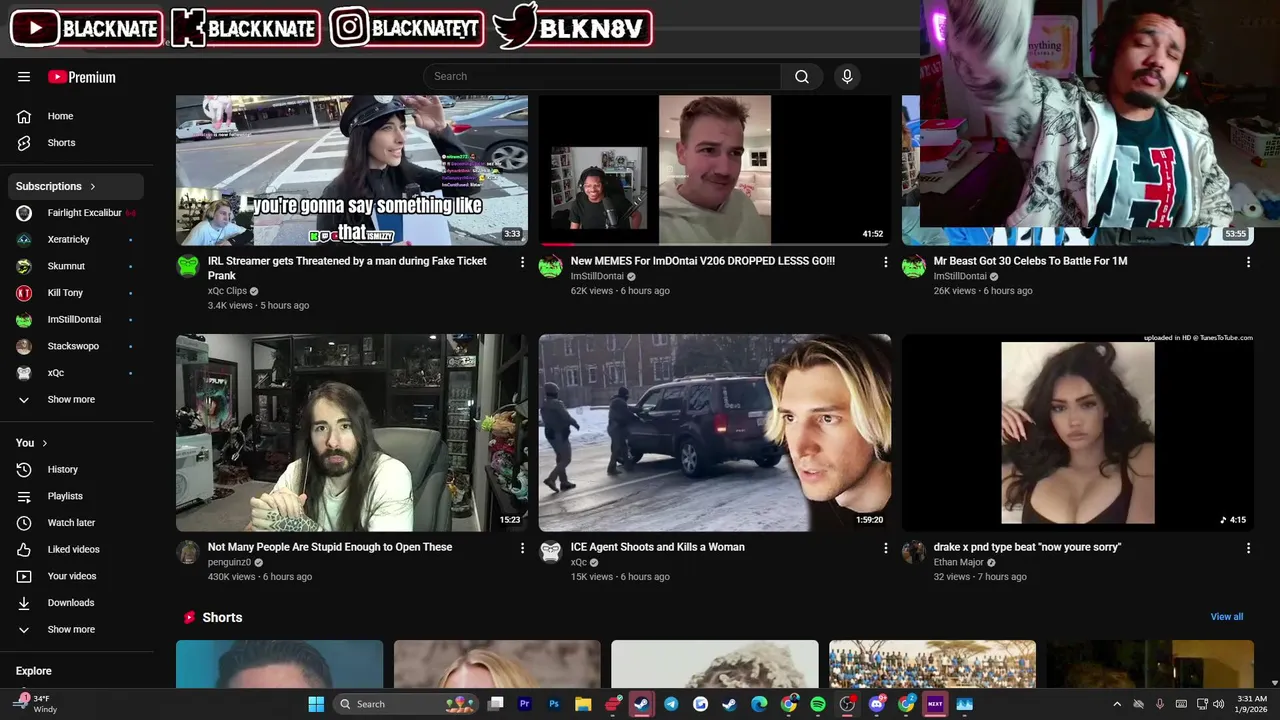1280x720 pixels.
Task: Click Ethan Major channel avatar
Action: click(x=914, y=552)
